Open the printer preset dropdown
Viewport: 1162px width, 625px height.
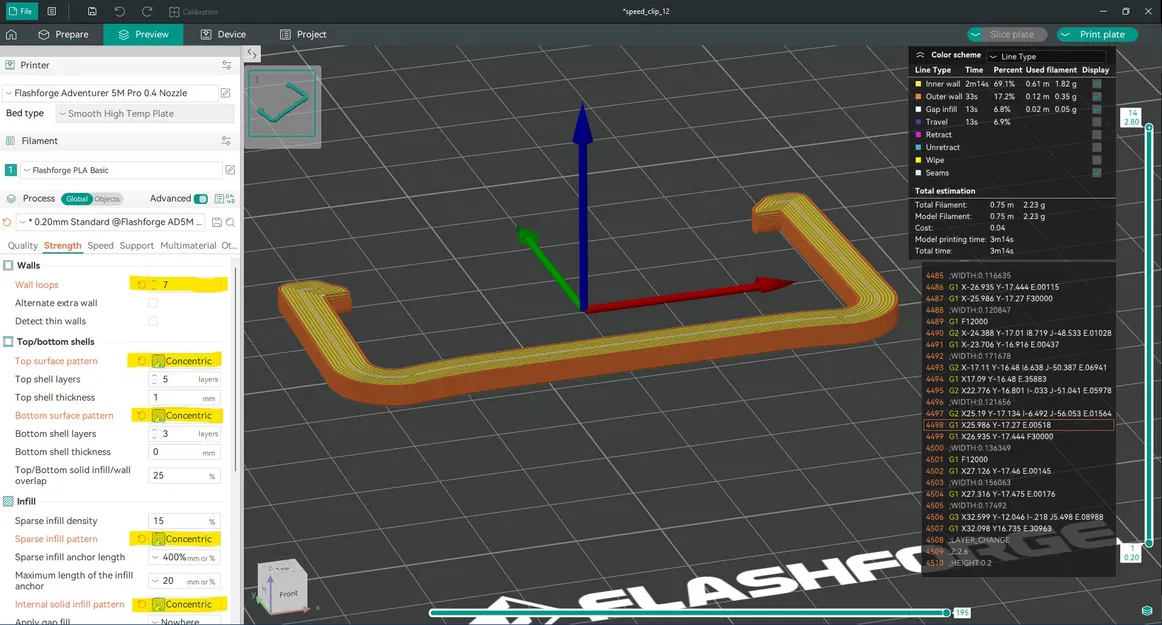tap(110, 93)
